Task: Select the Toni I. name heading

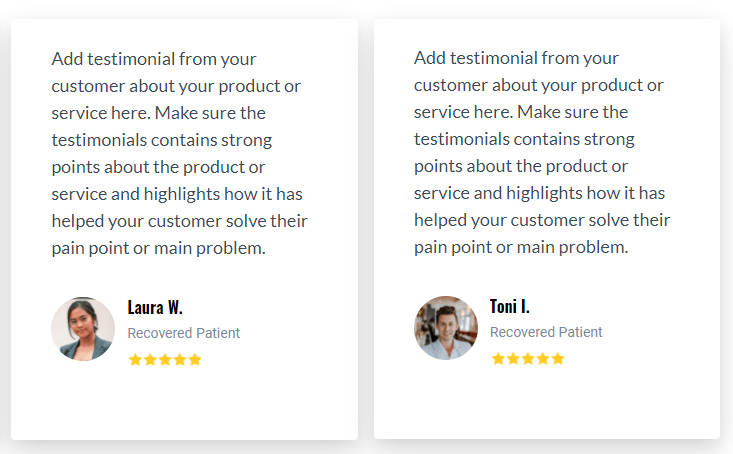Action: pyautogui.click(x=510, y=307)
